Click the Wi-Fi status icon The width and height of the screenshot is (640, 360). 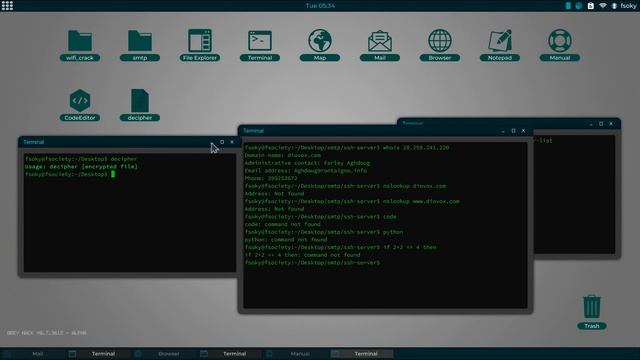click(602, 6)
